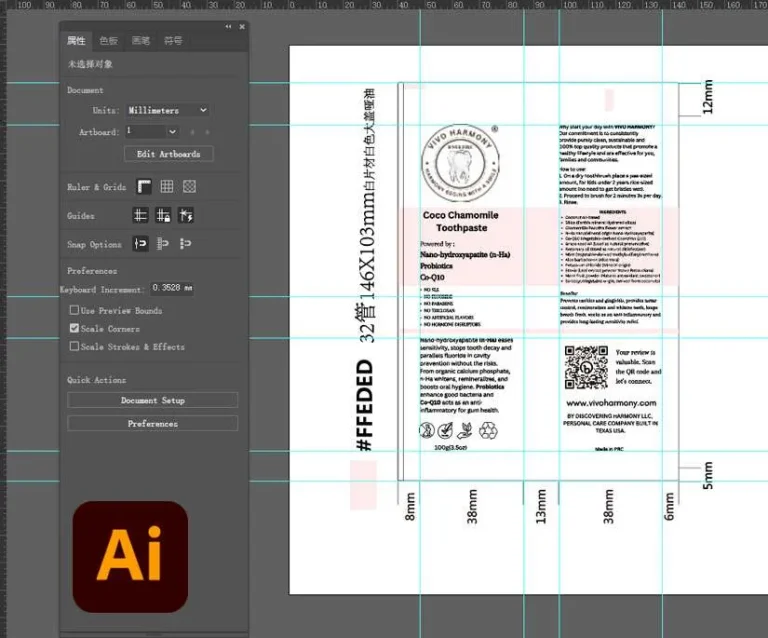Toggle the smart guides icon

click(x=186, y=215)
